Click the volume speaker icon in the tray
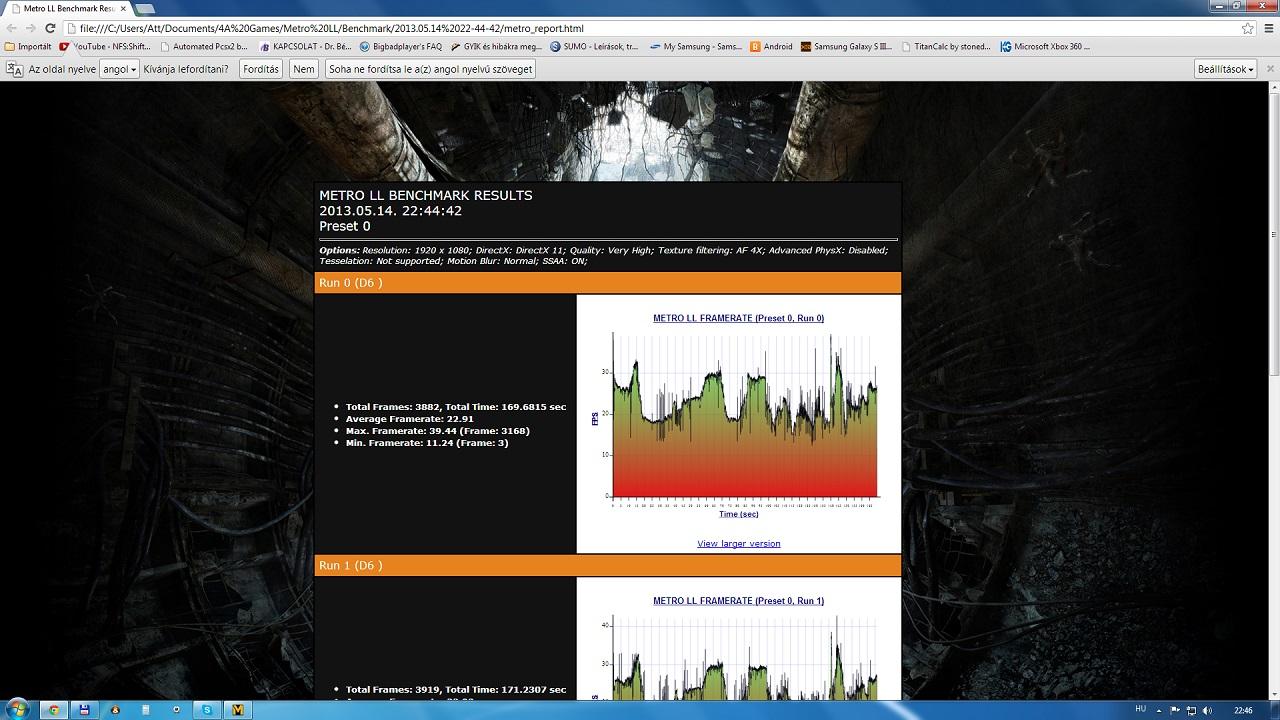Viewport: 1280px width, 720px height. 1208,710
